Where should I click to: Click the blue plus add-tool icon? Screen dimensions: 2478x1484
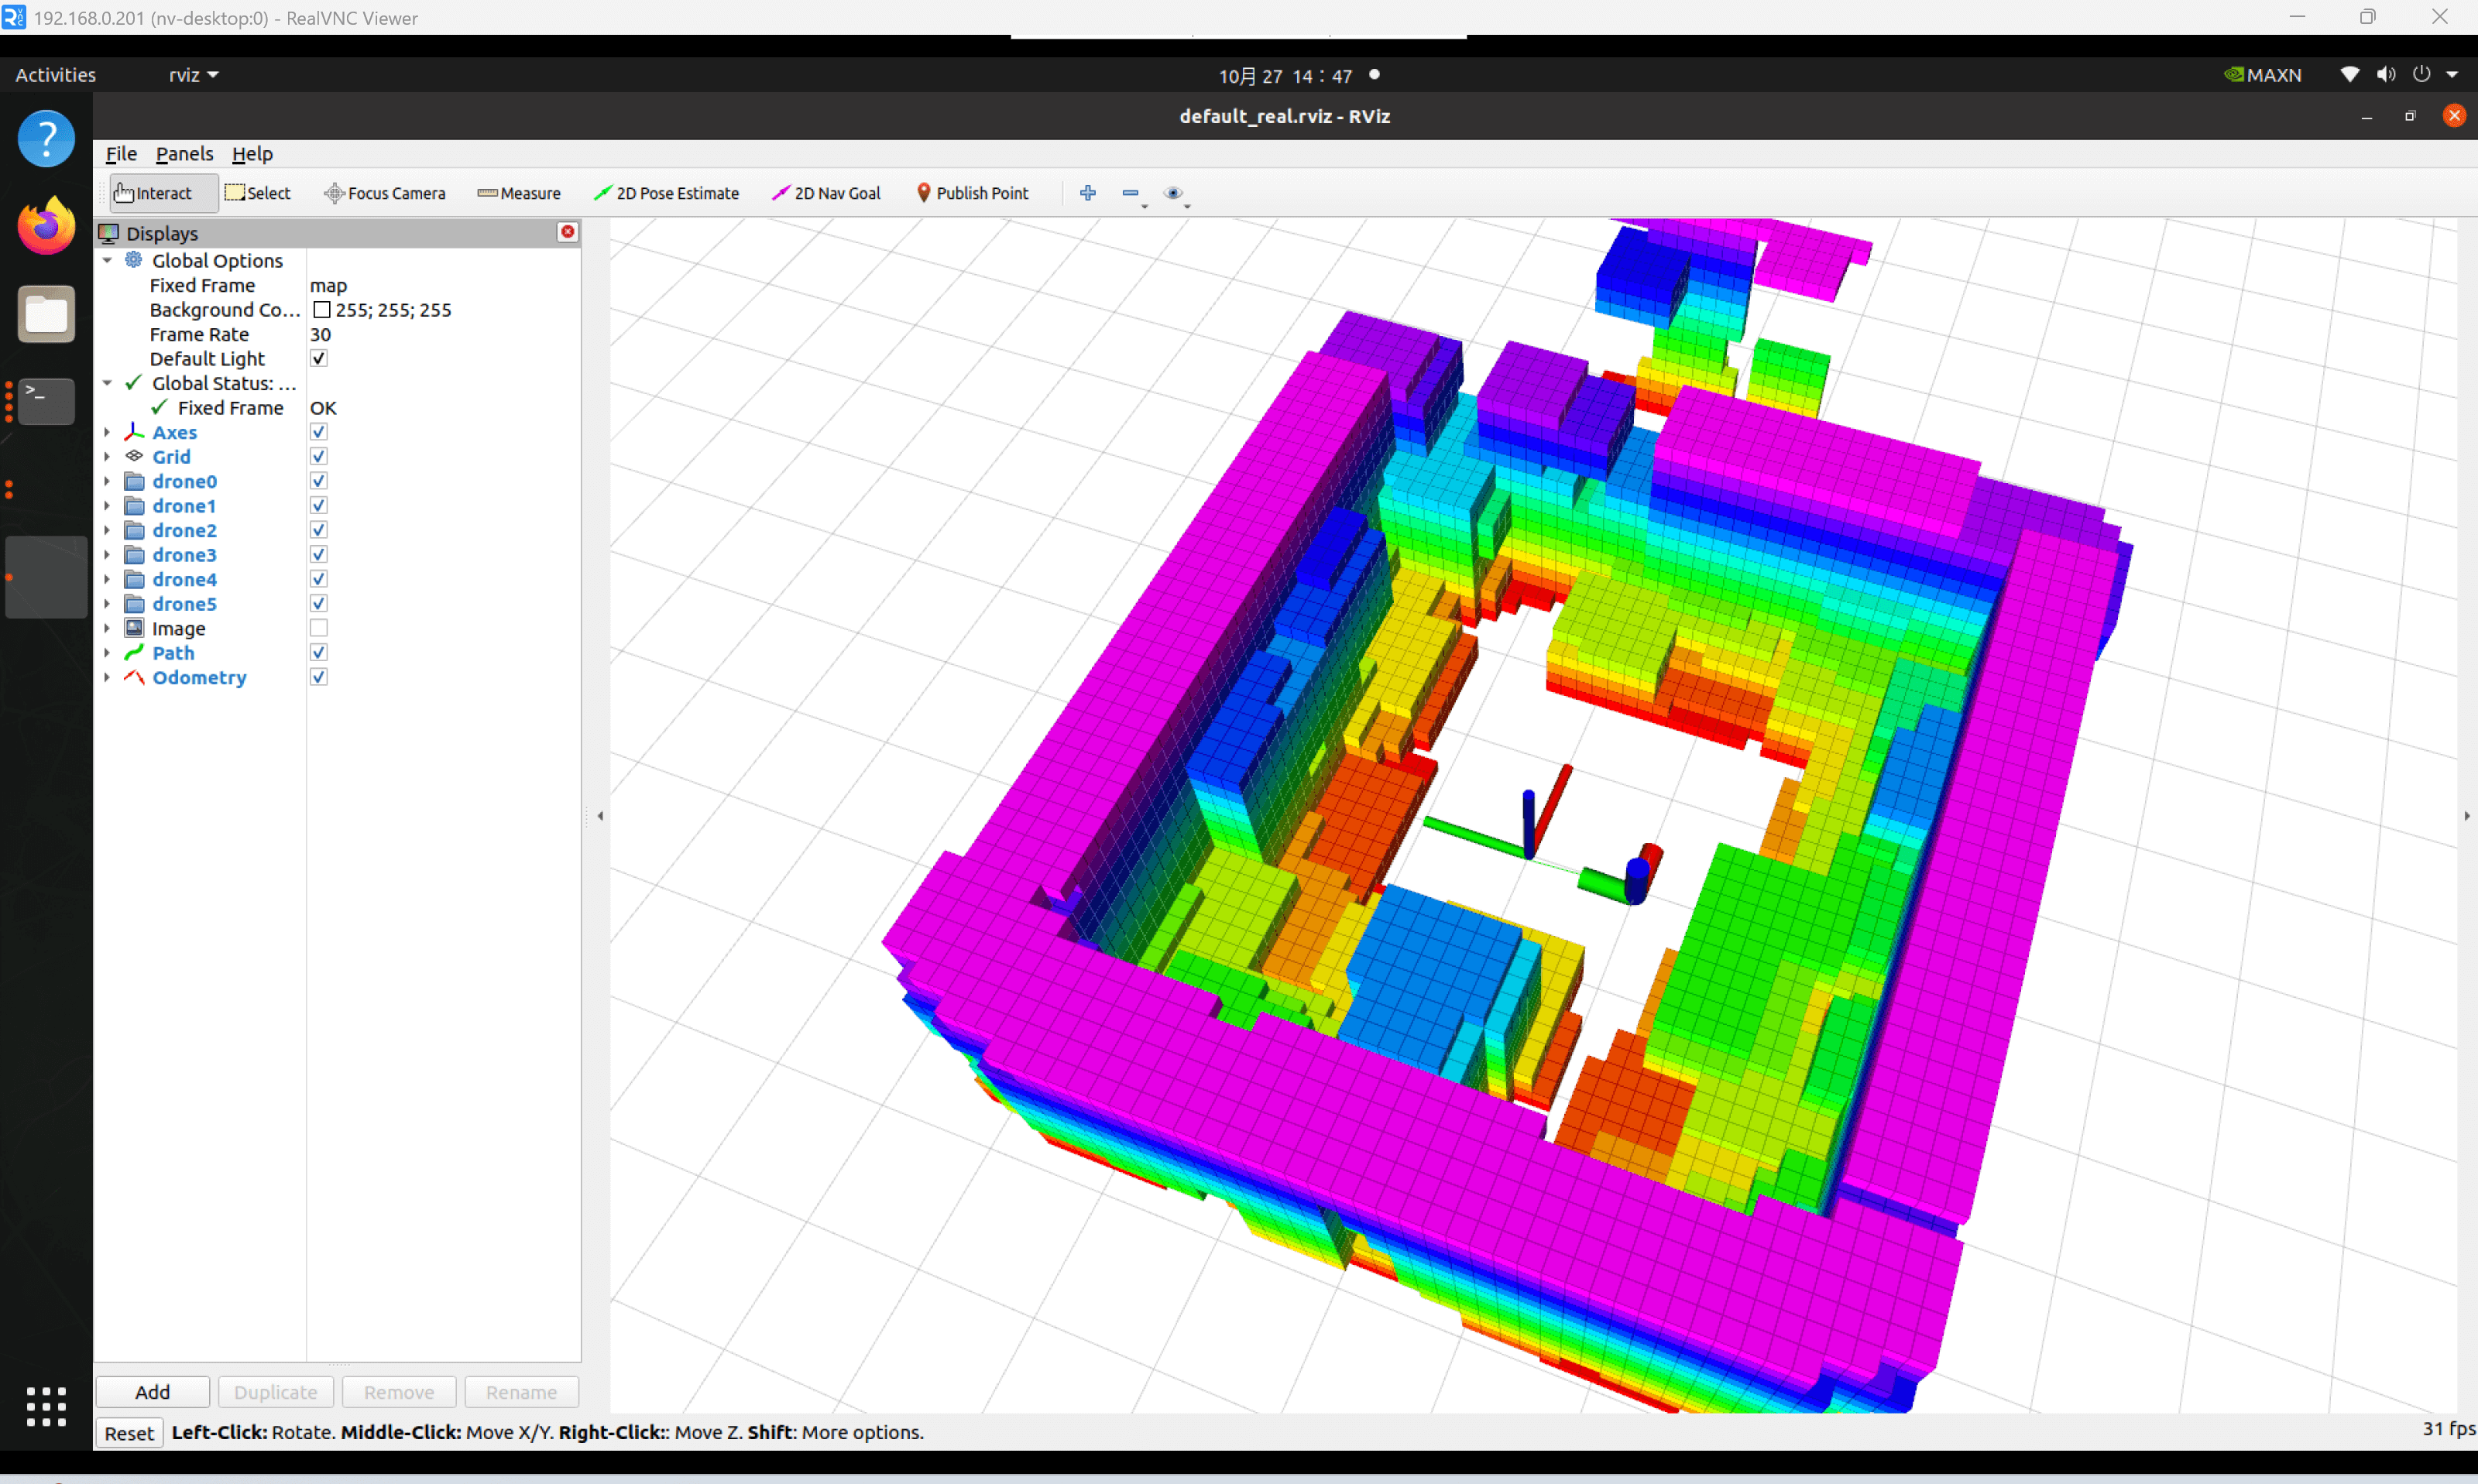tap(1088, 193)
